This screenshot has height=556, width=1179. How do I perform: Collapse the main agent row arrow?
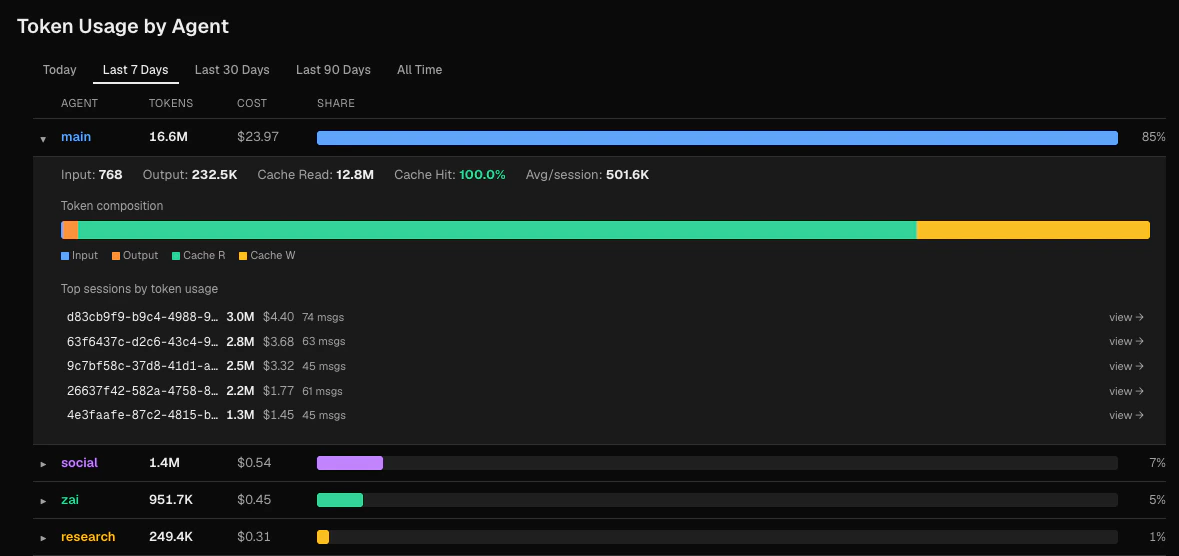pos(43,138)
